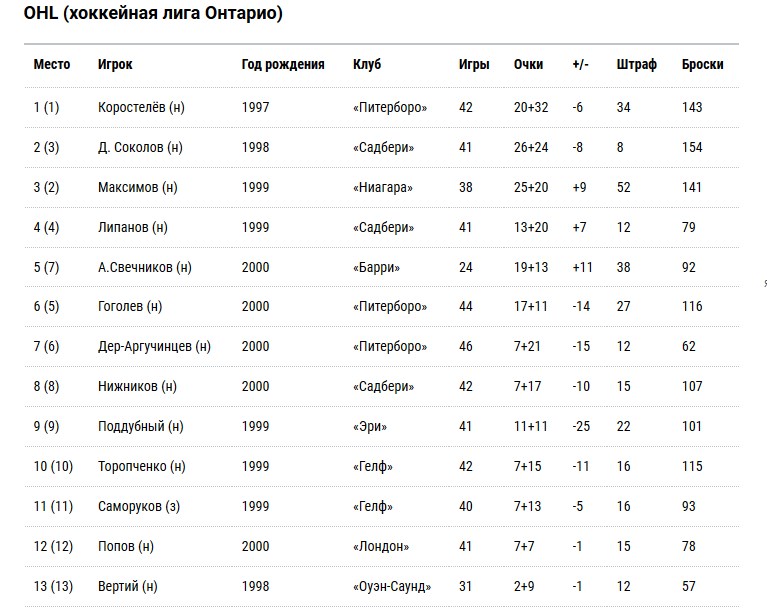Click the Очки column header

tap(528, 64)
